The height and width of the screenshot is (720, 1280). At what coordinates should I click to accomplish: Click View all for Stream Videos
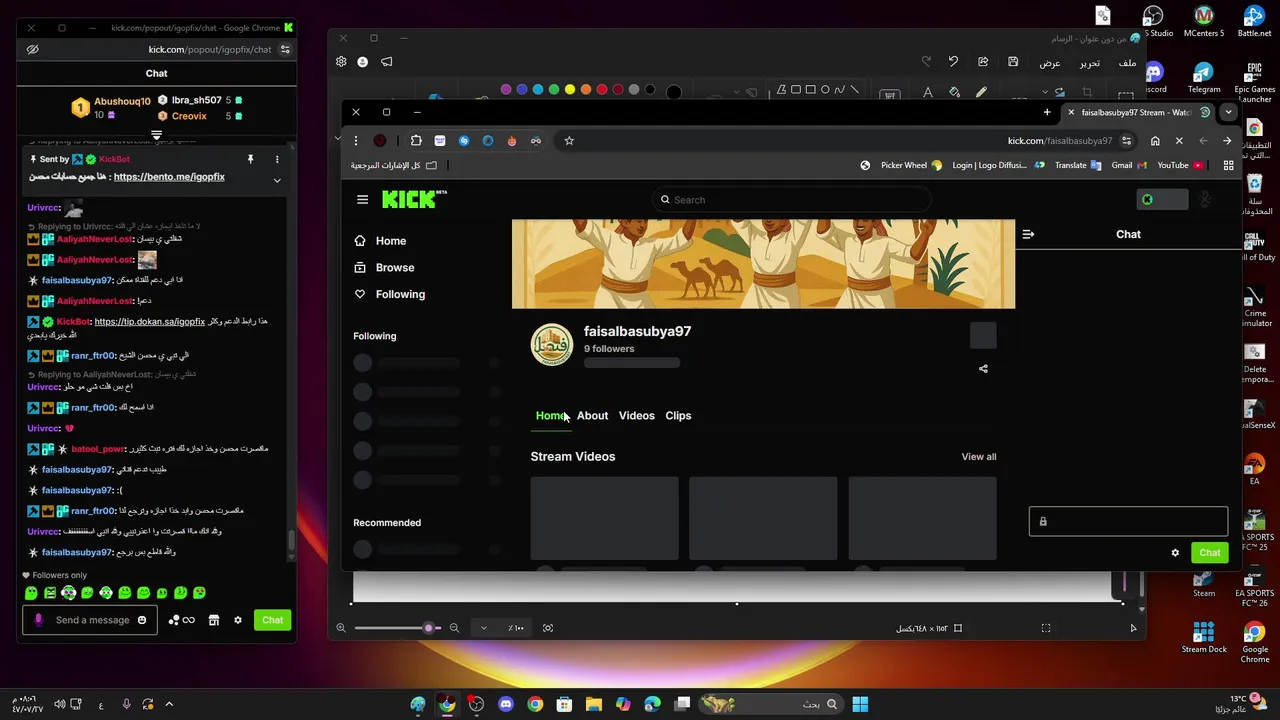[979, 457]
